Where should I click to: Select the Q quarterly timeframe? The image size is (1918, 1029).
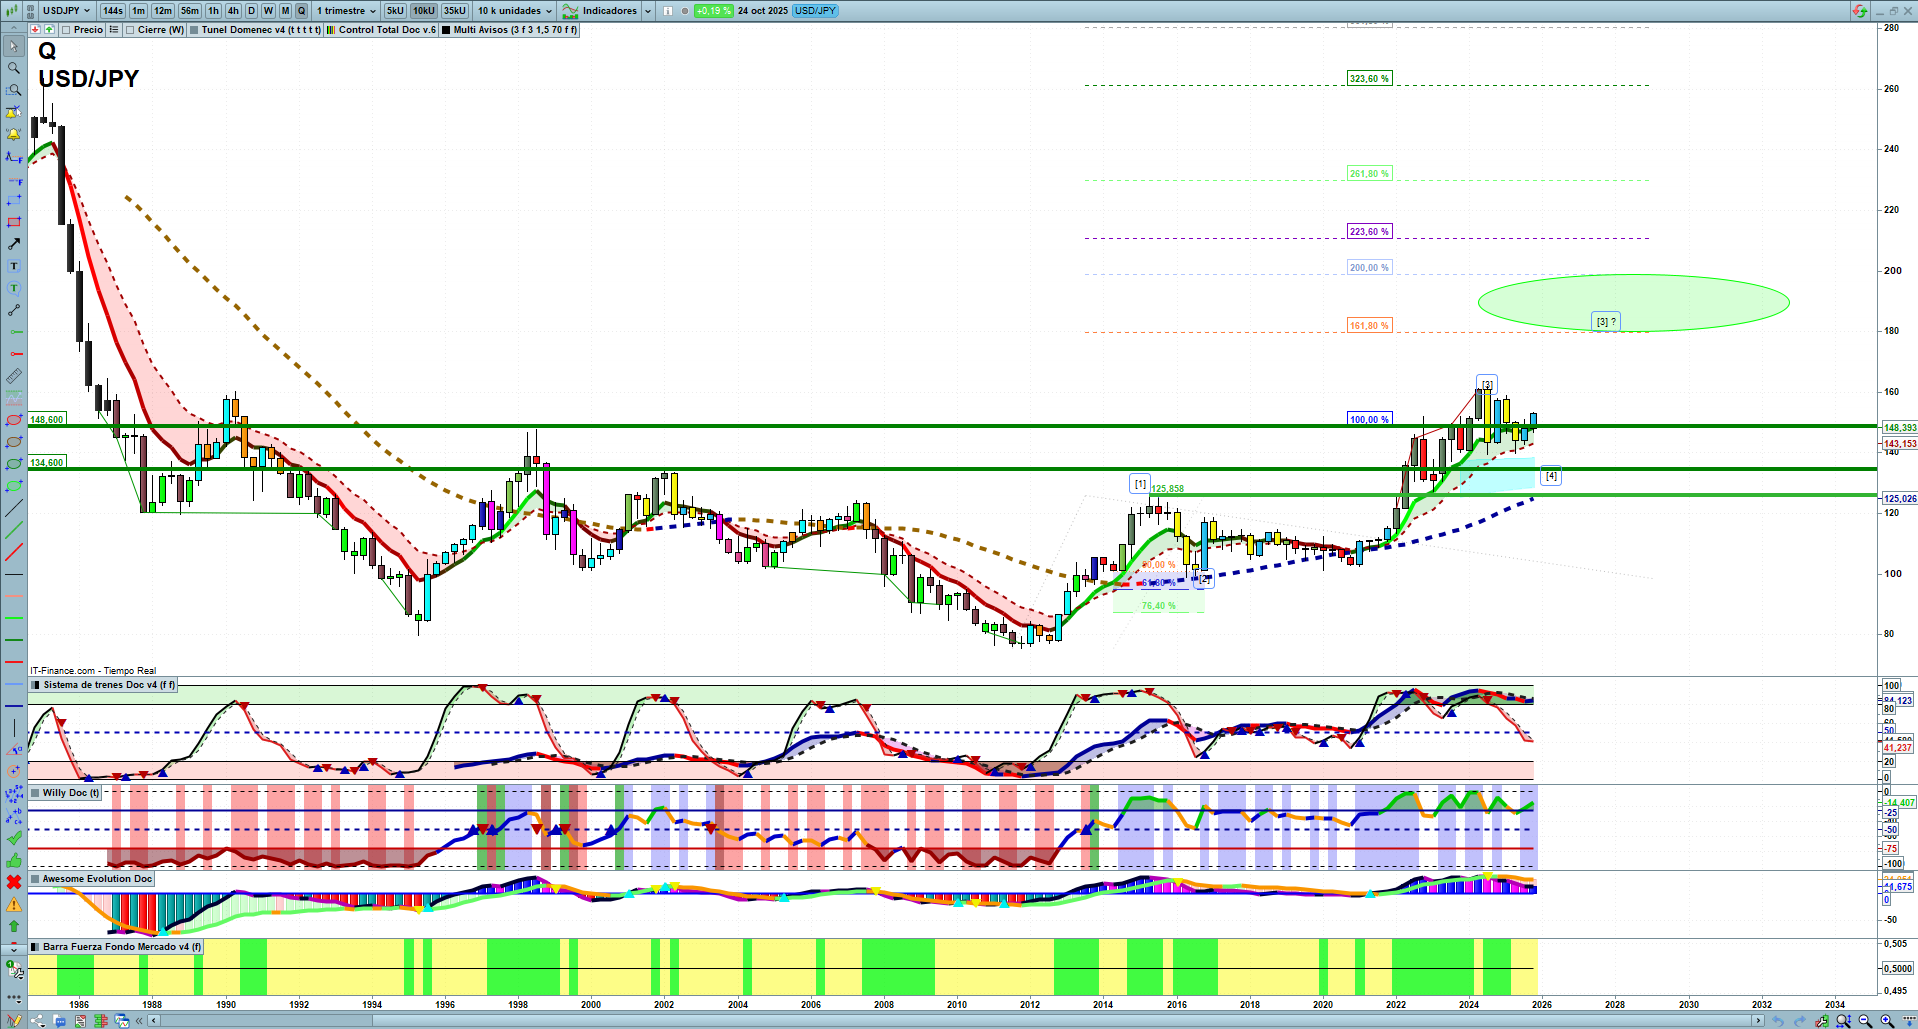301,11
